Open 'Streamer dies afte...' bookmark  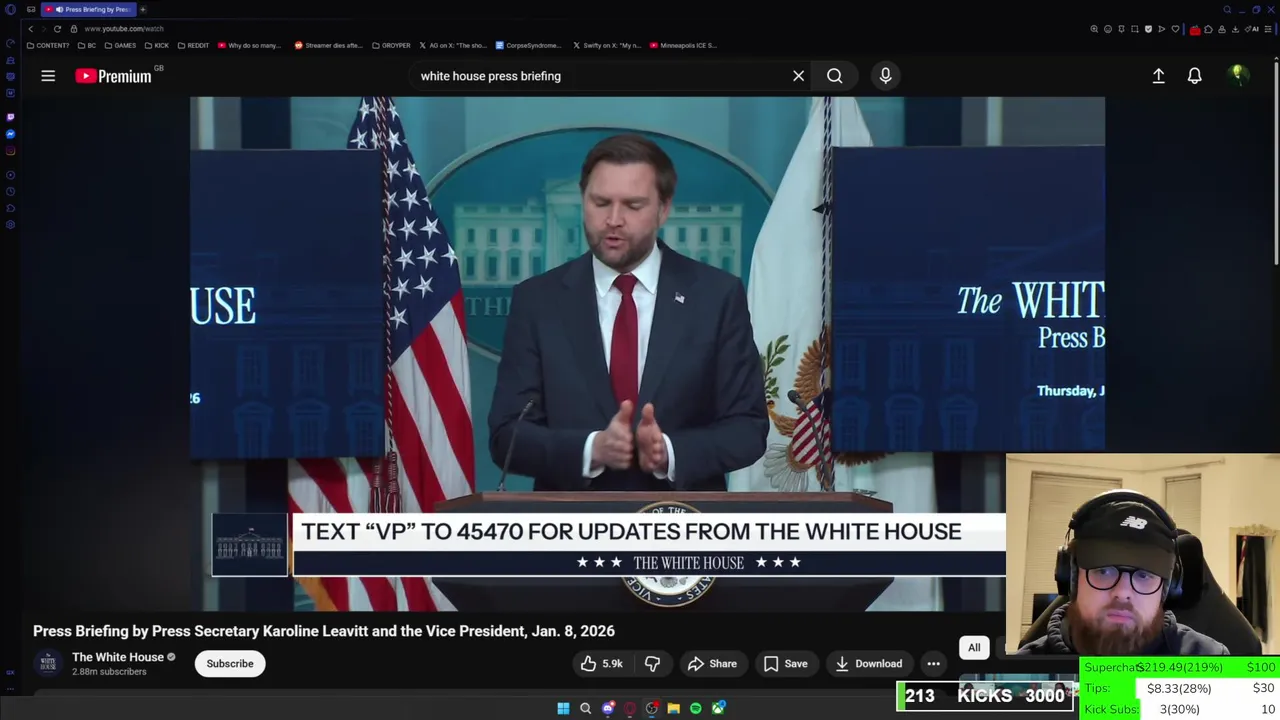pos(329,45)
